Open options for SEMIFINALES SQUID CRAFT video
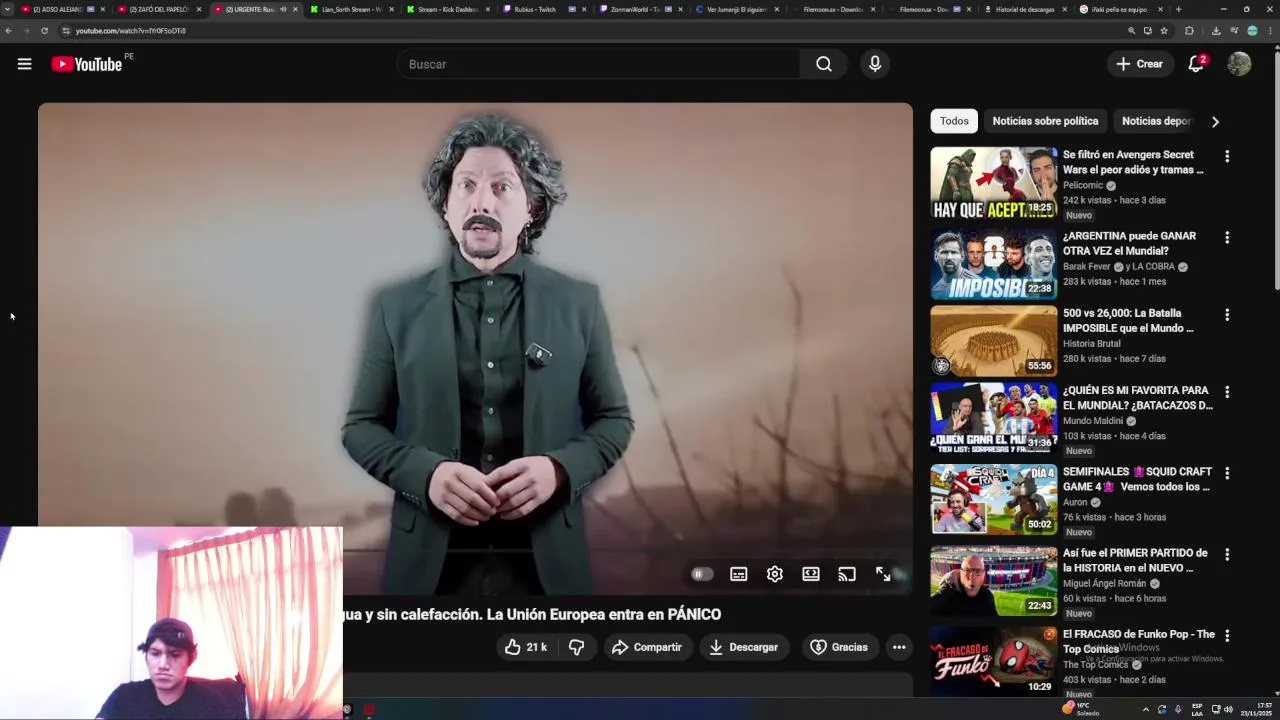The image size is (1280, 720). [1227, 473]
